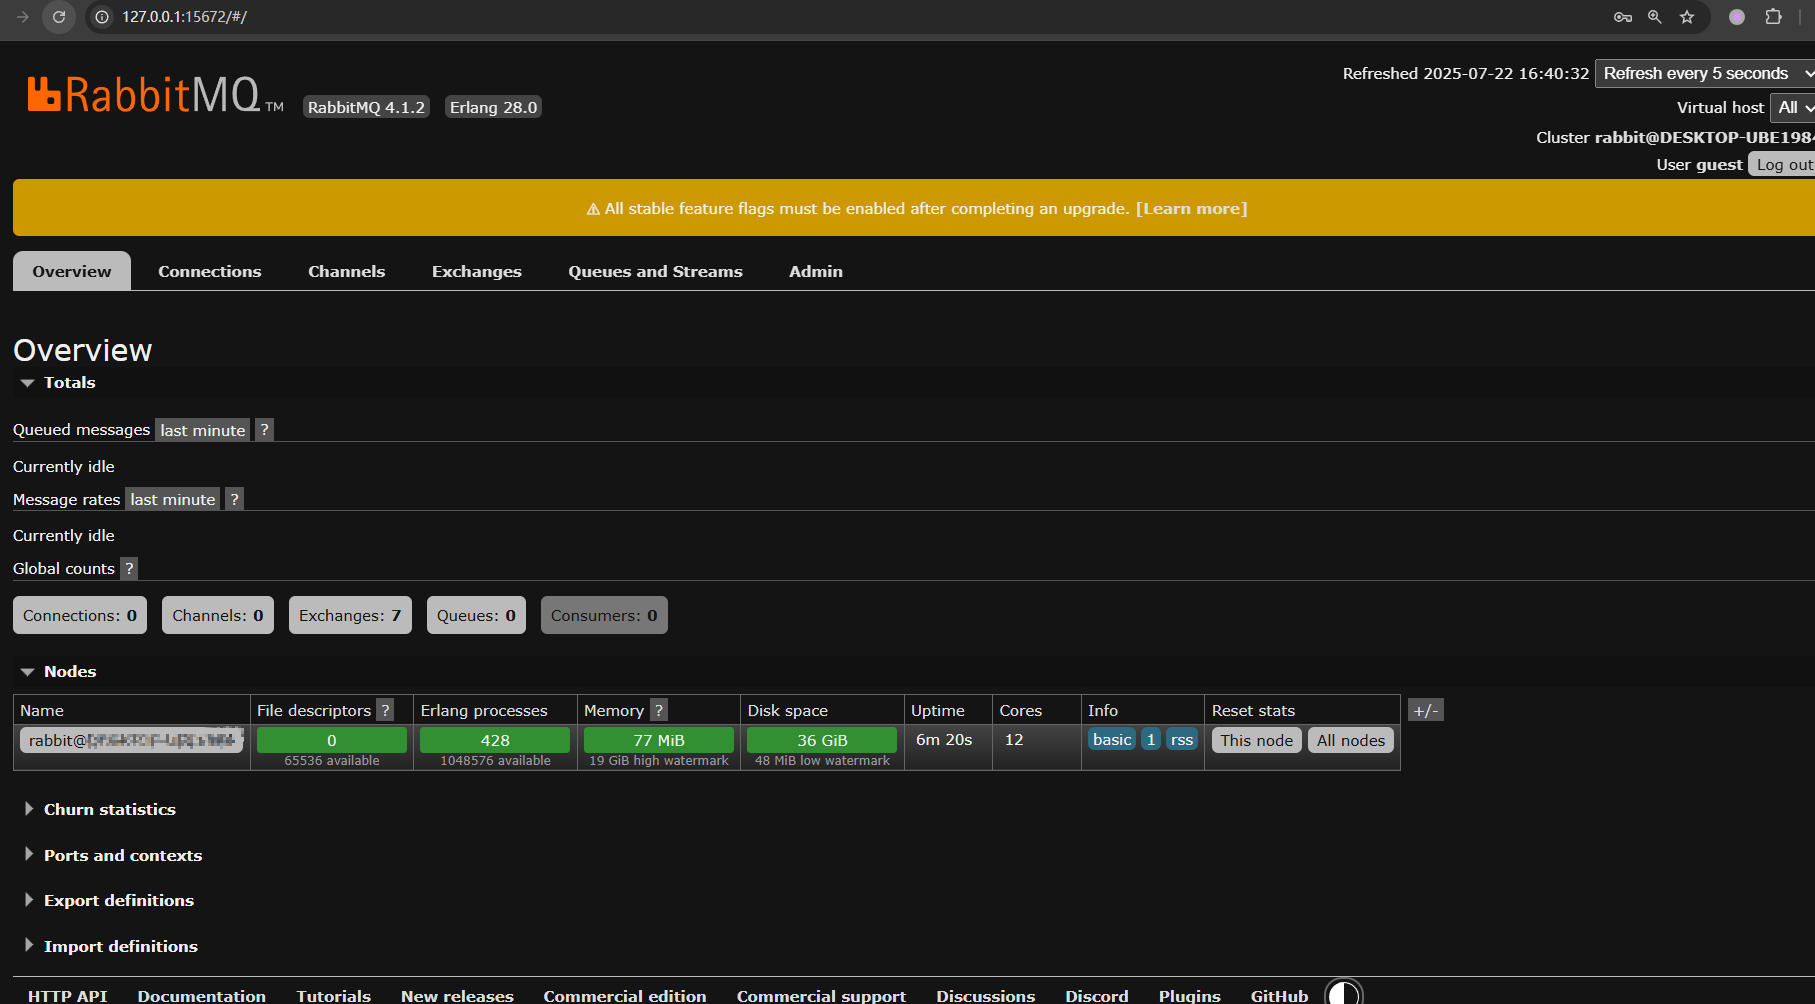1815x1004 pixels.
Task: Click the Consumers: 0 count button
Action: click(x=604, y=615)
